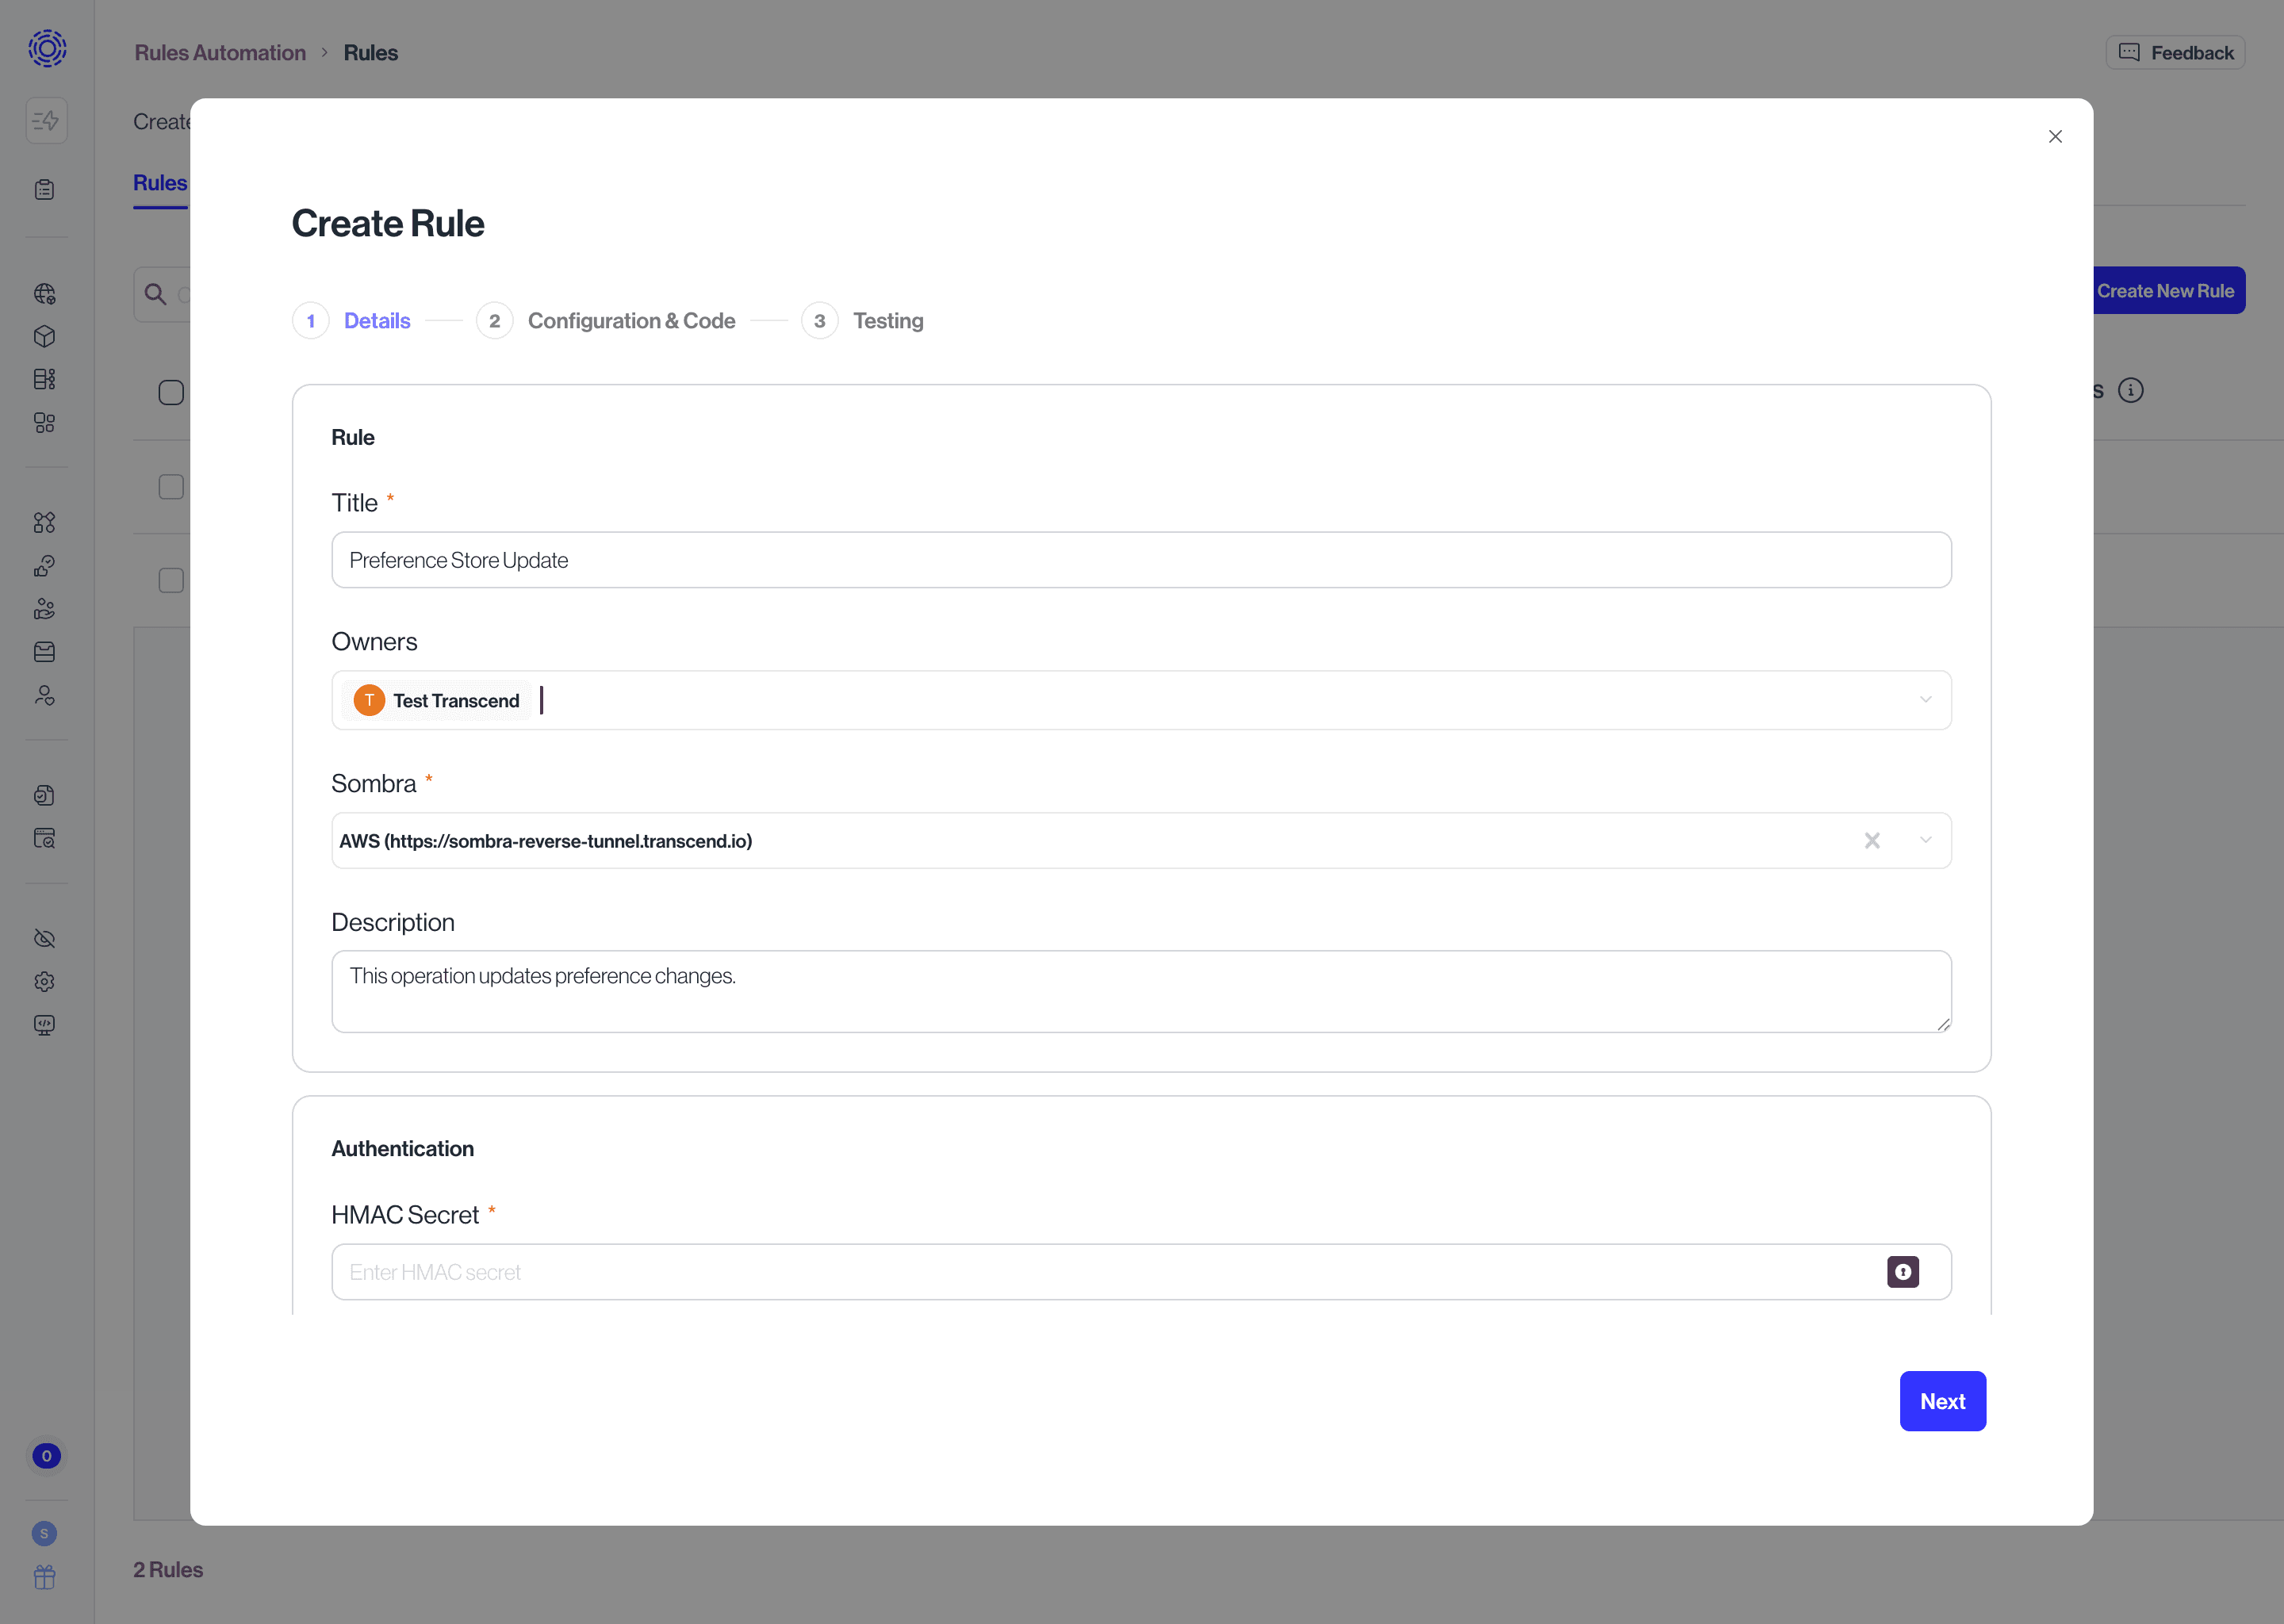Screen dimensions: 2284x1624
Task: Click the '2 Rules' count text
Action: (168, 1570)
